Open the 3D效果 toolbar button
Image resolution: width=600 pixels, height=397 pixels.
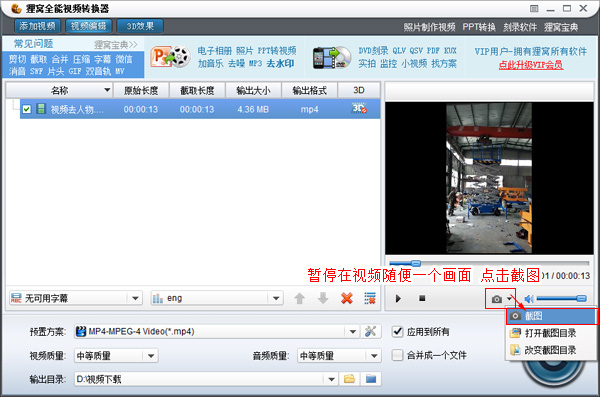pos(140,26)
